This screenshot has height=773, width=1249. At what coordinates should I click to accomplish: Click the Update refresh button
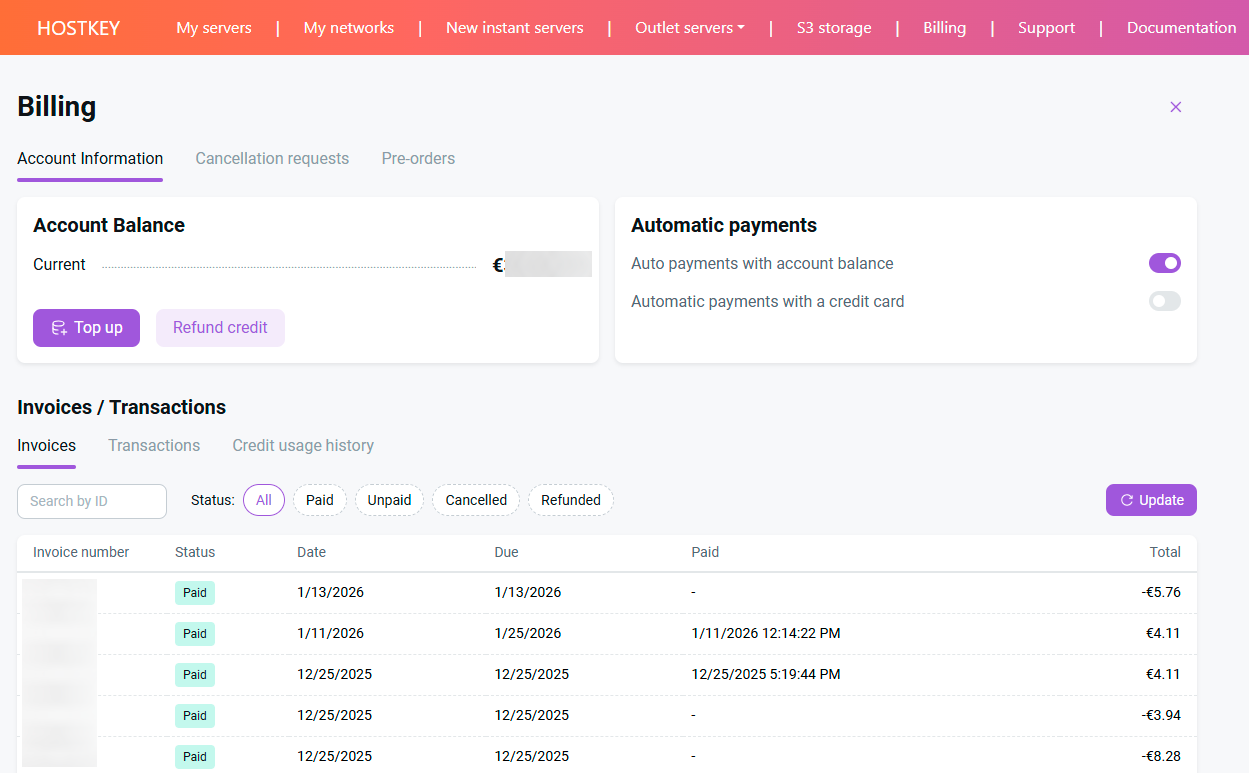(1150, 500)
